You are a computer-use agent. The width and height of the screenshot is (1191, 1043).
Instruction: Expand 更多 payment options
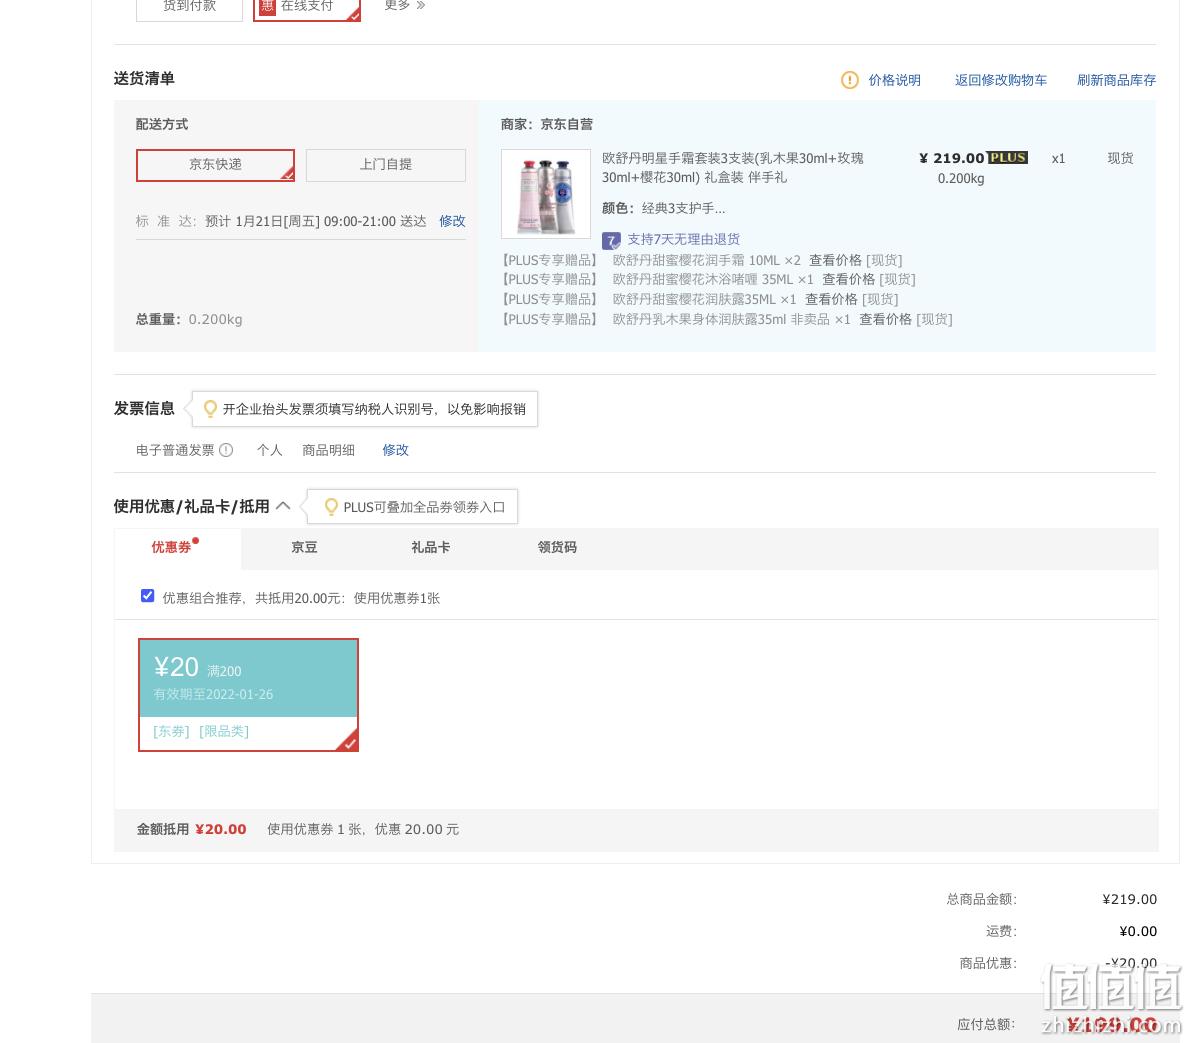click(404, 5)
